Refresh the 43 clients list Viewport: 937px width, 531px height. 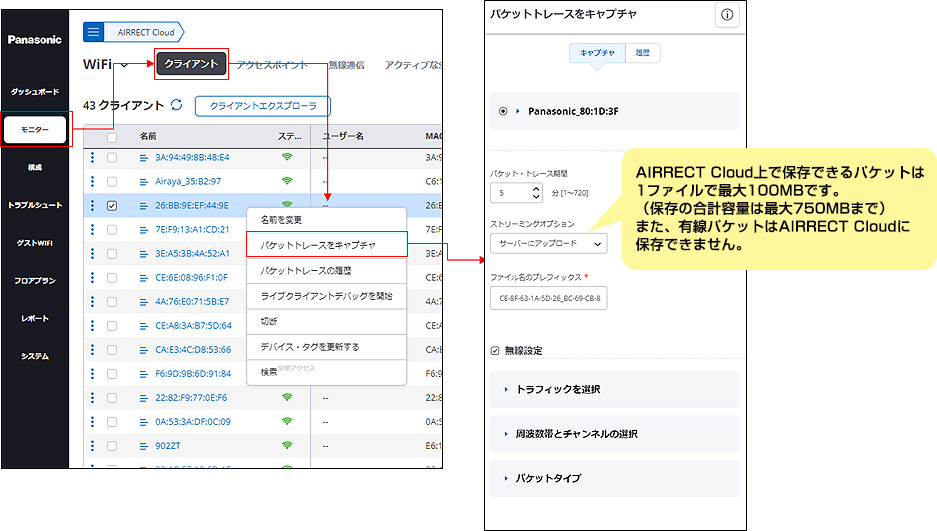pos(176,105)
